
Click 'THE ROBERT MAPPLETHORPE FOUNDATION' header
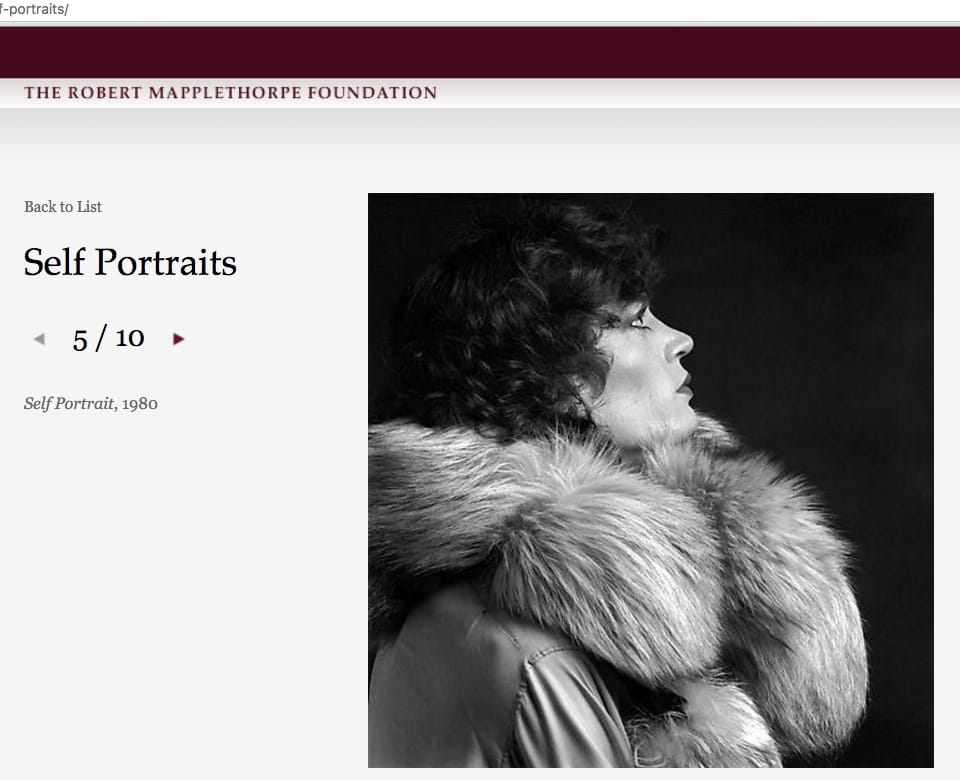[x=230, y=92]
